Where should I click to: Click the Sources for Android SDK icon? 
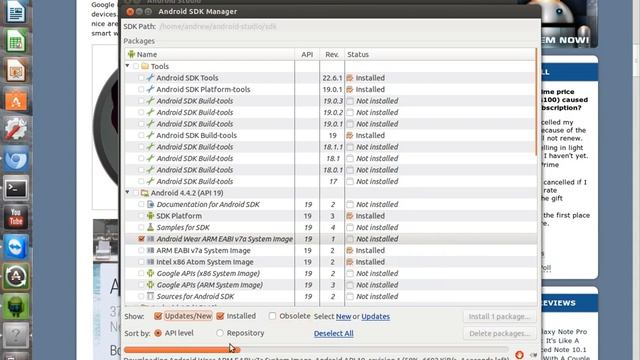[150, 296]
